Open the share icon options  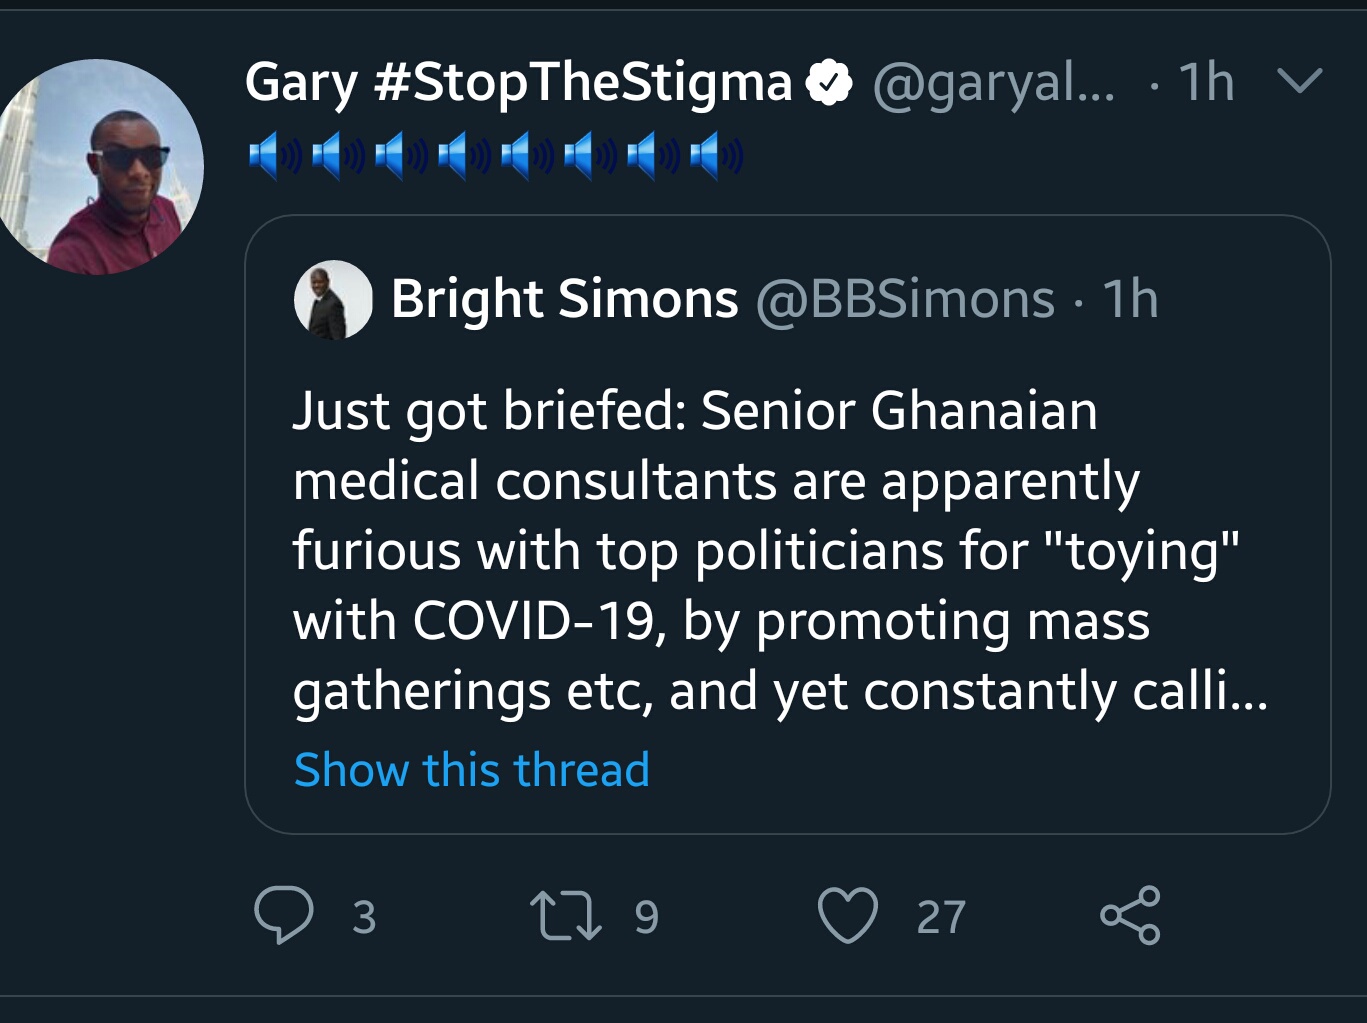pos(1130,915)
